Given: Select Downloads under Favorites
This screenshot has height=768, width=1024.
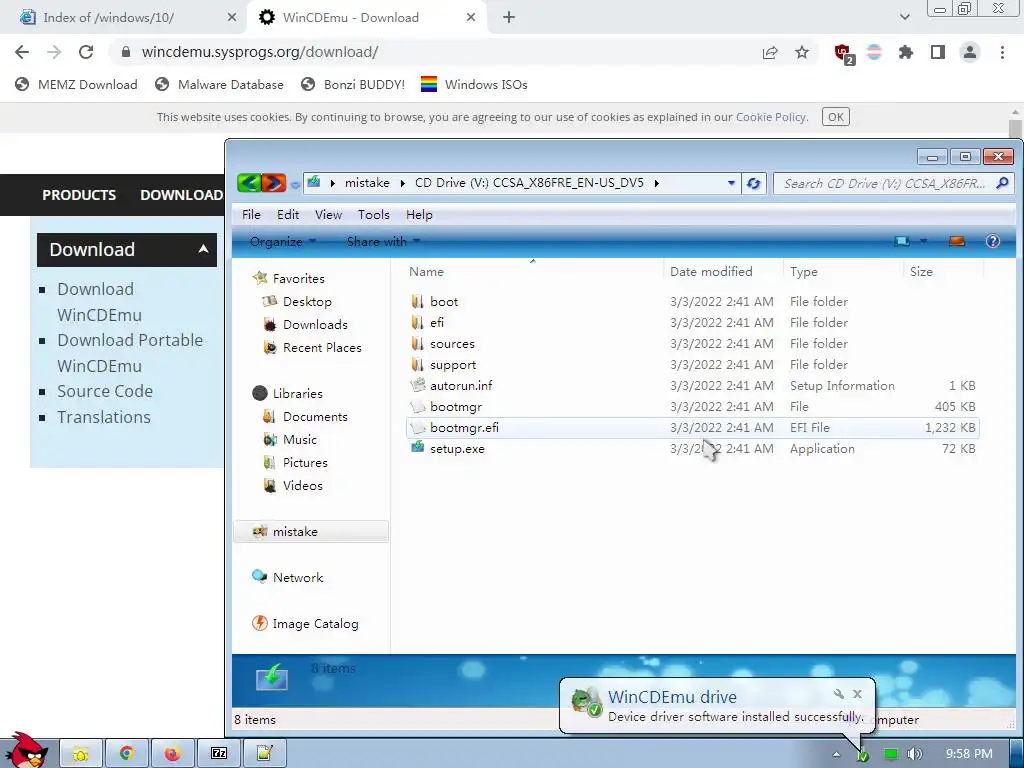Looking at the screenshot, I should (315, 325).
